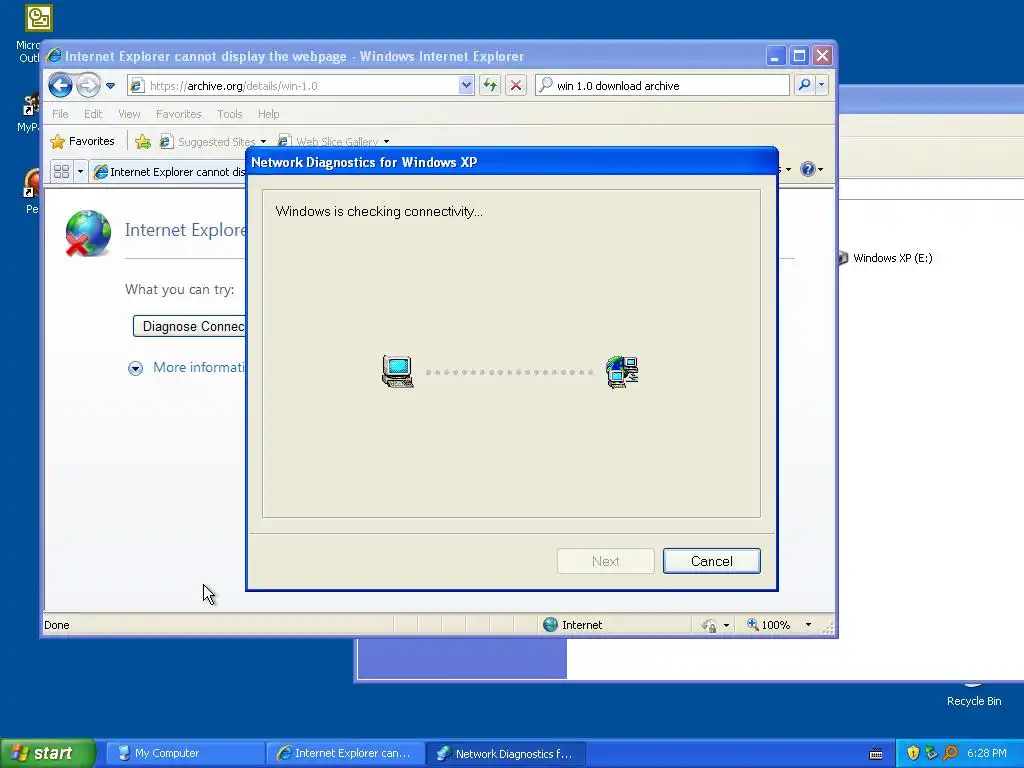
Task: Open the recent pages dropdown arrow
Action: (x=110, y=86)
